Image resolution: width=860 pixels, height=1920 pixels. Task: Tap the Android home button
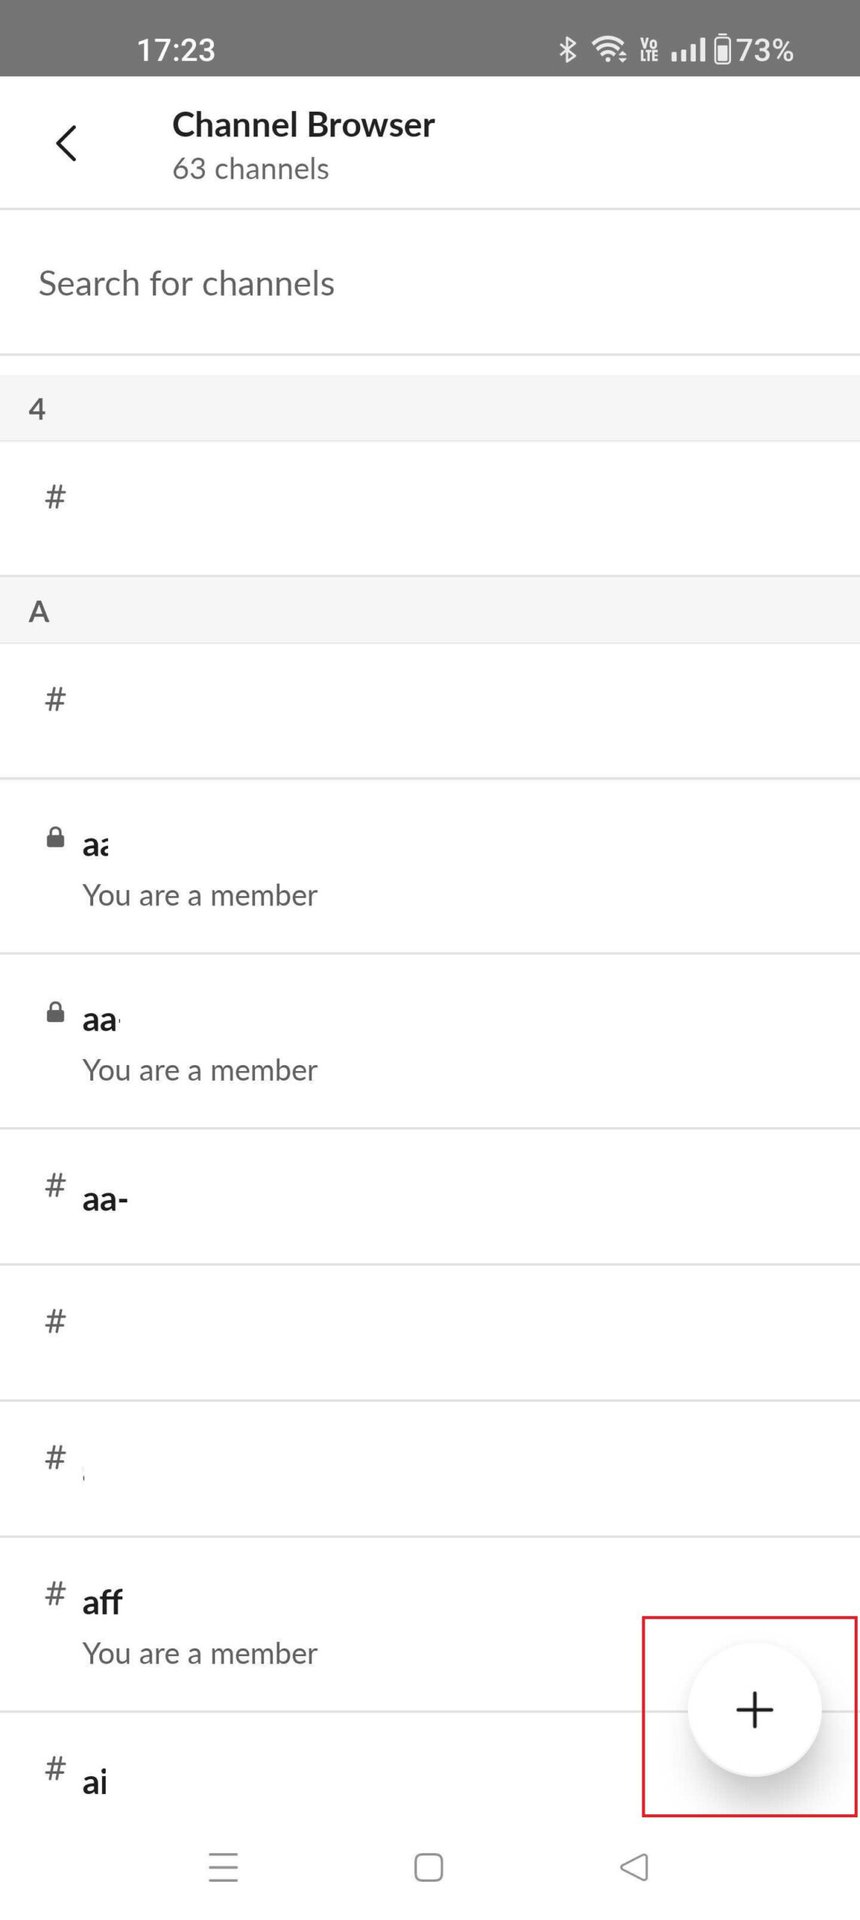[429, 1867]
